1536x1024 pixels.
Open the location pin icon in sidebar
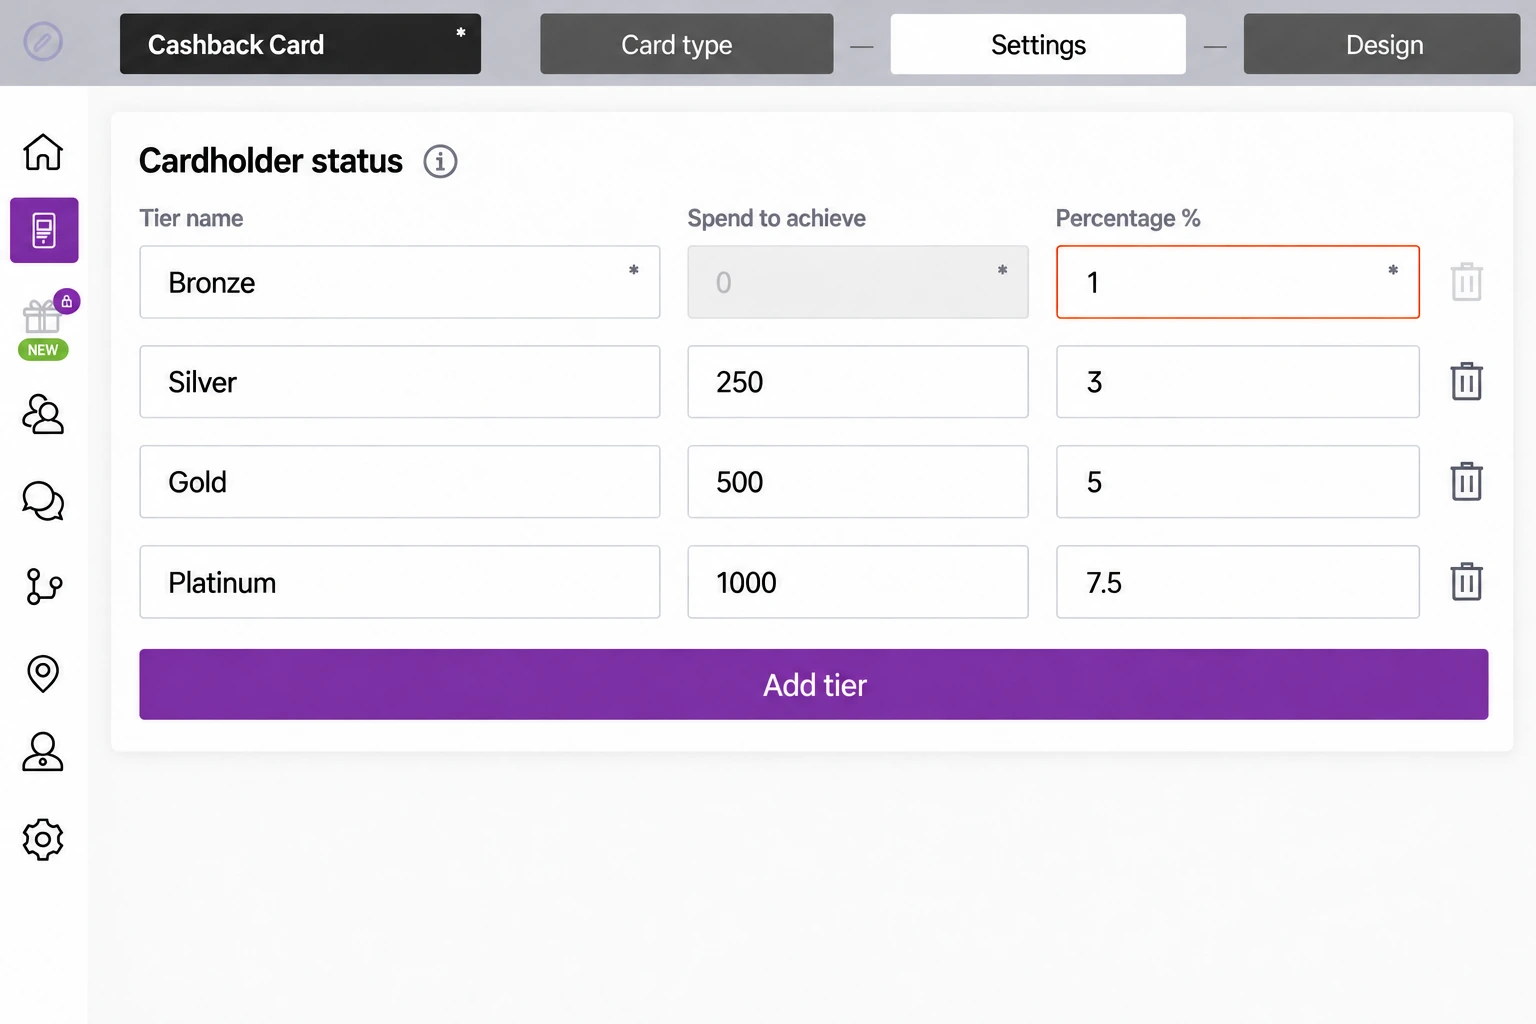(x=43, y=673)
